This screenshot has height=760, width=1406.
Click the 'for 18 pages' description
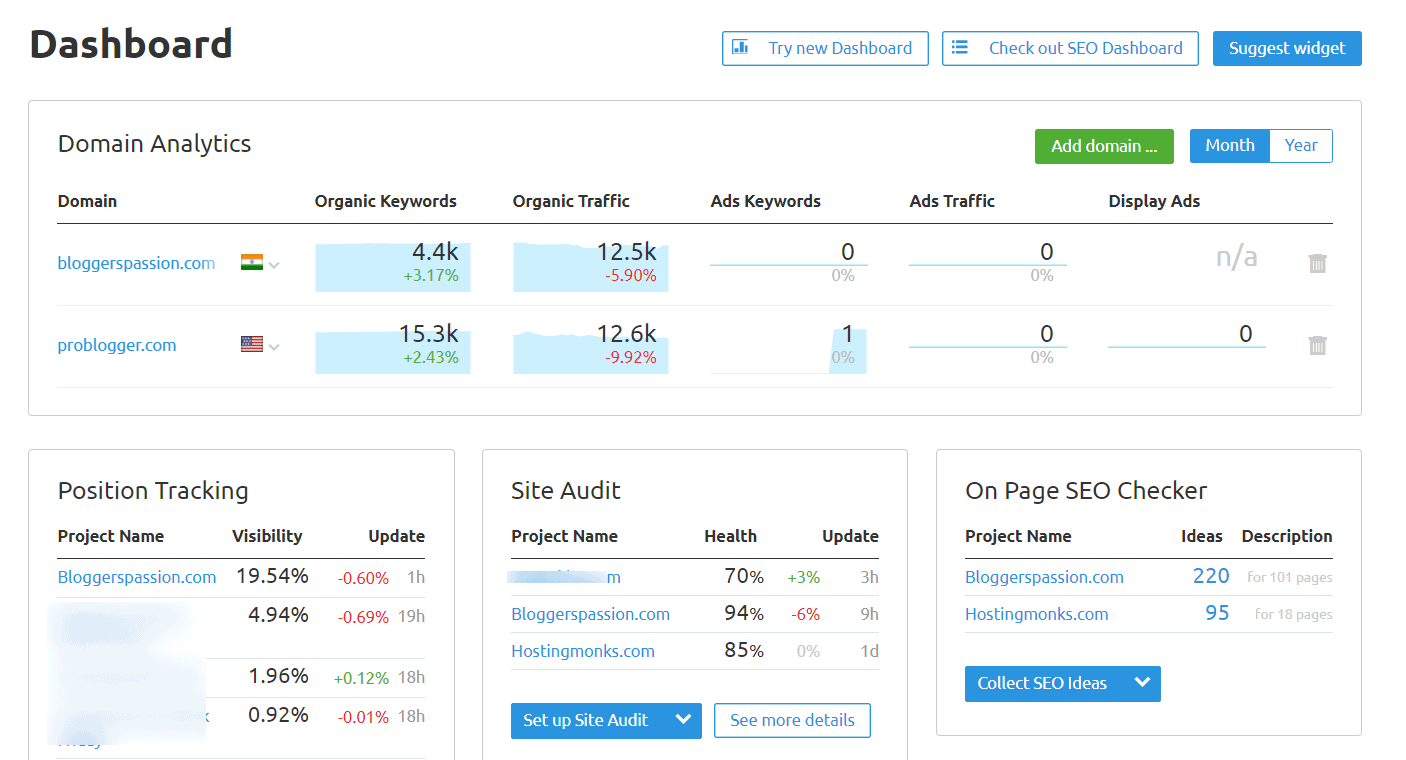click(1294, 614)
